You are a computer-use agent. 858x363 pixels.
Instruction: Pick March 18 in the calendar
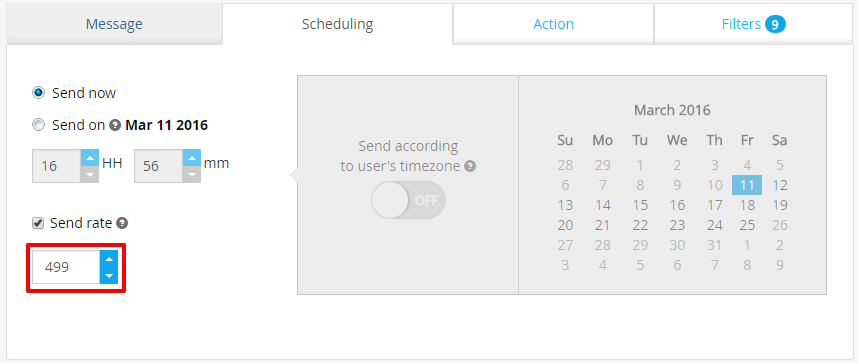(x=747, y=205)
